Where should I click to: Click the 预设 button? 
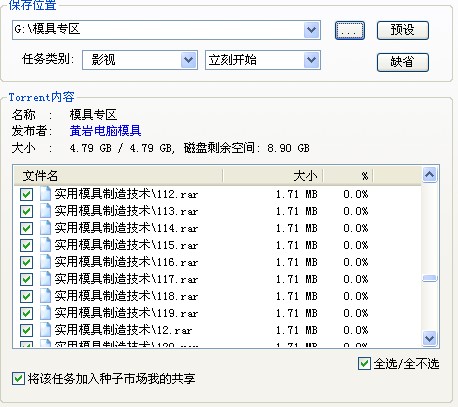pos(403,30)
